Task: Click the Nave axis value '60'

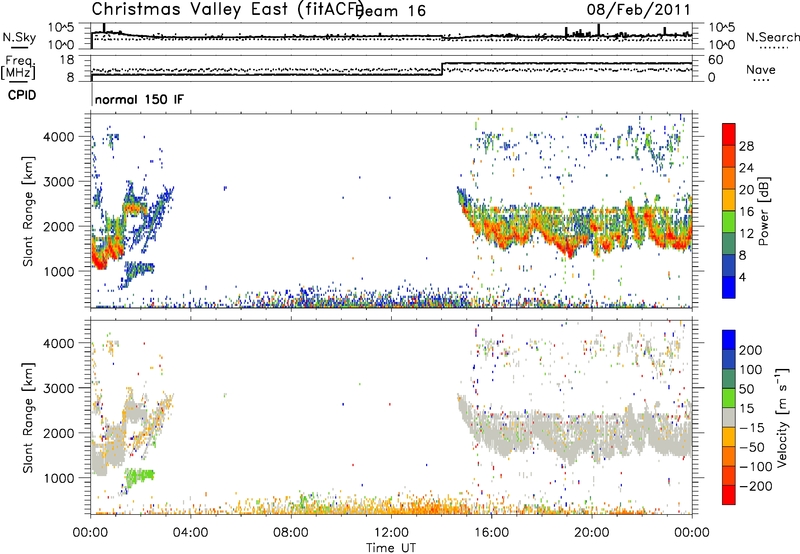Action: pos(715,60)
